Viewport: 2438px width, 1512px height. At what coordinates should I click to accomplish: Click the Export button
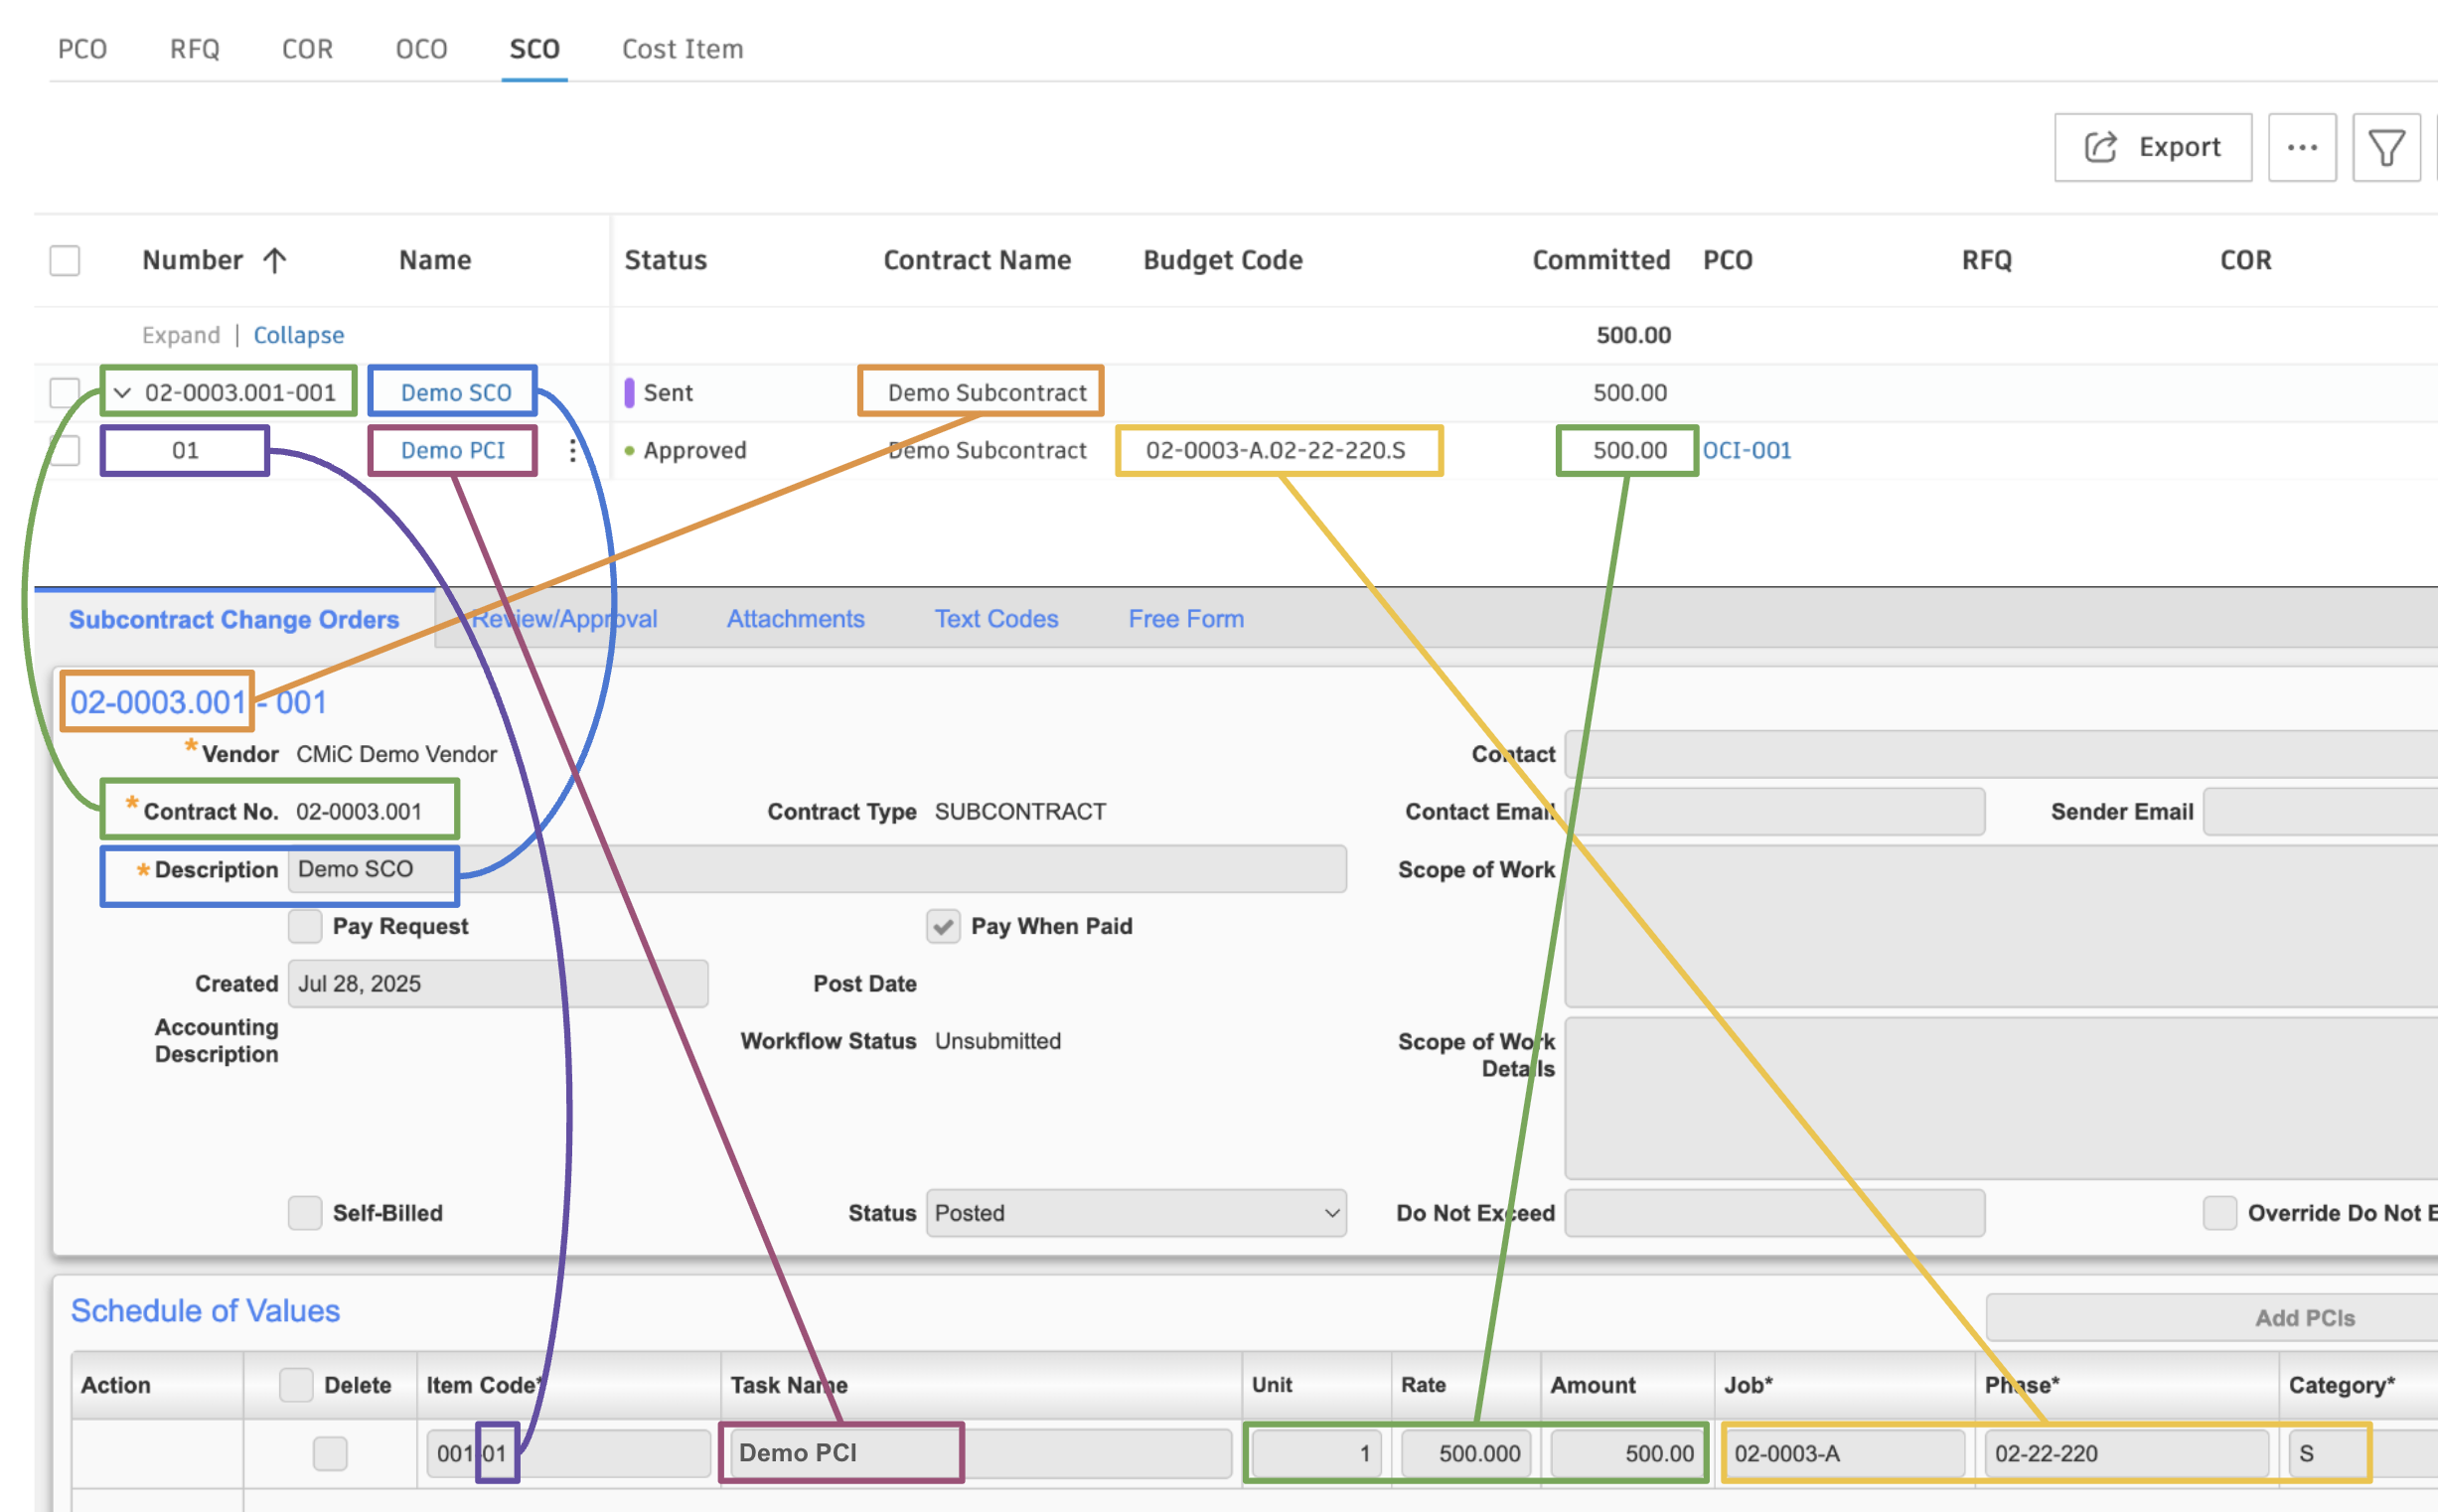click(x=2153, y=147)
